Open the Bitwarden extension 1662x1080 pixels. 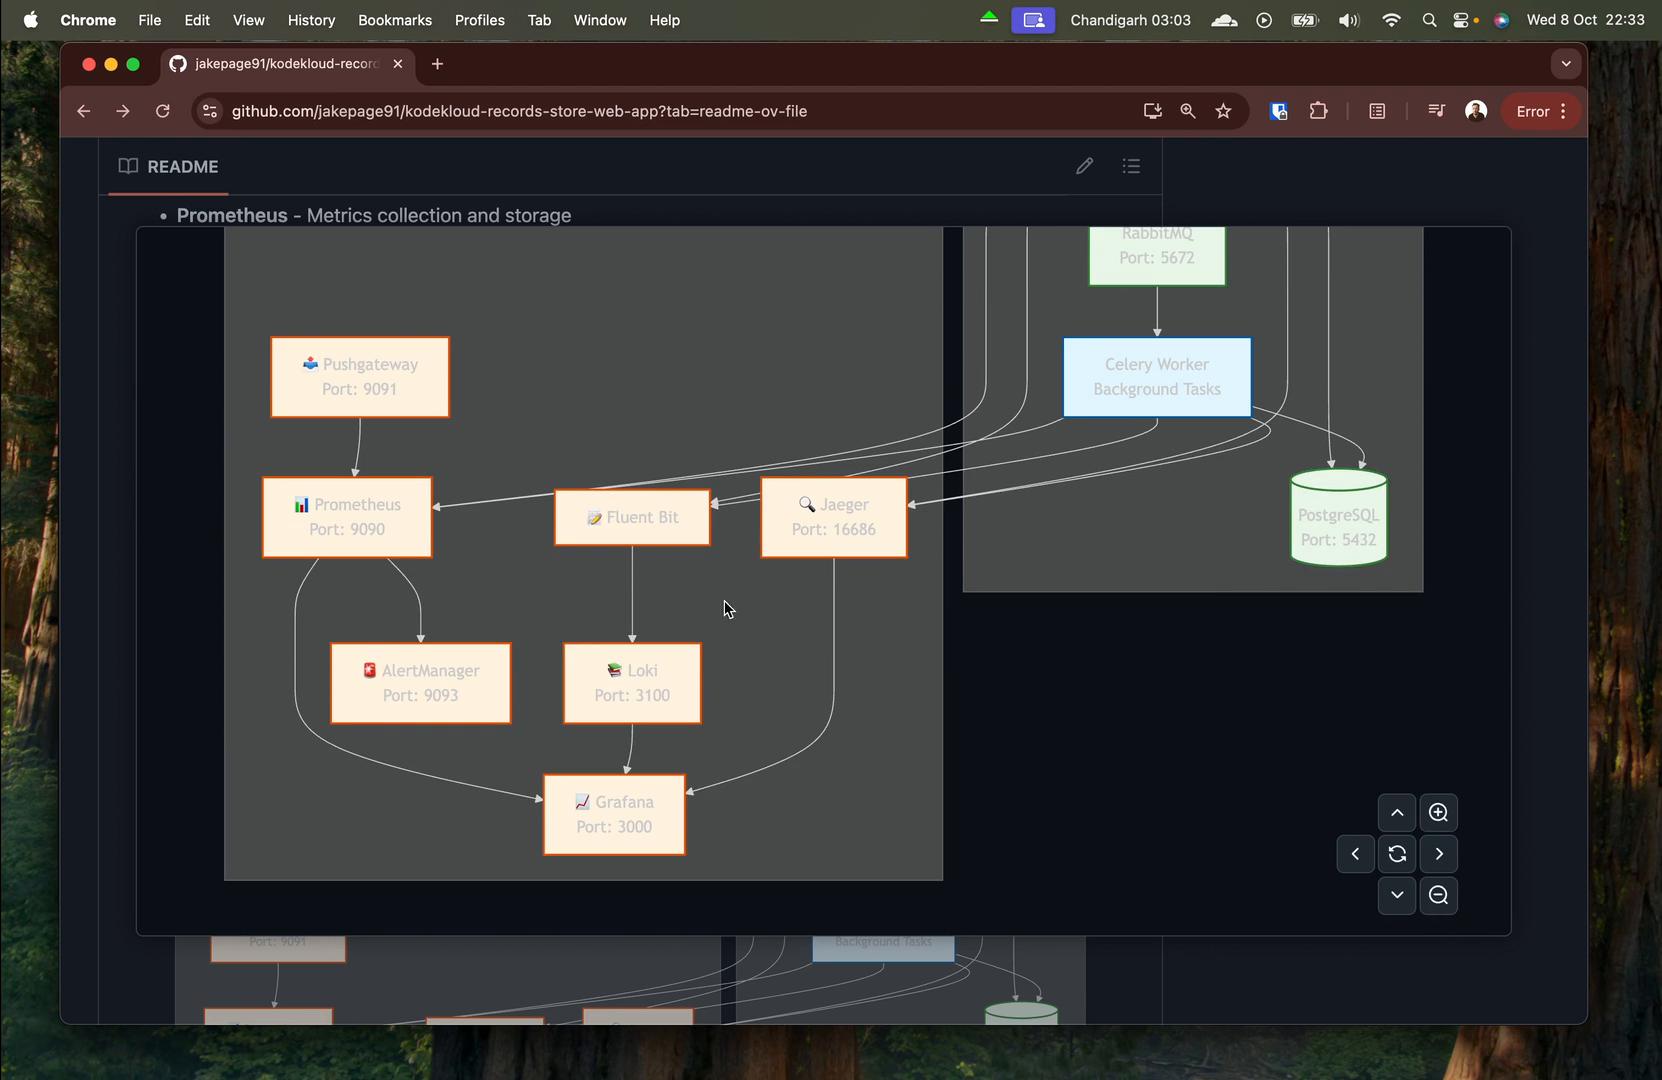(x=1278, y=111)
